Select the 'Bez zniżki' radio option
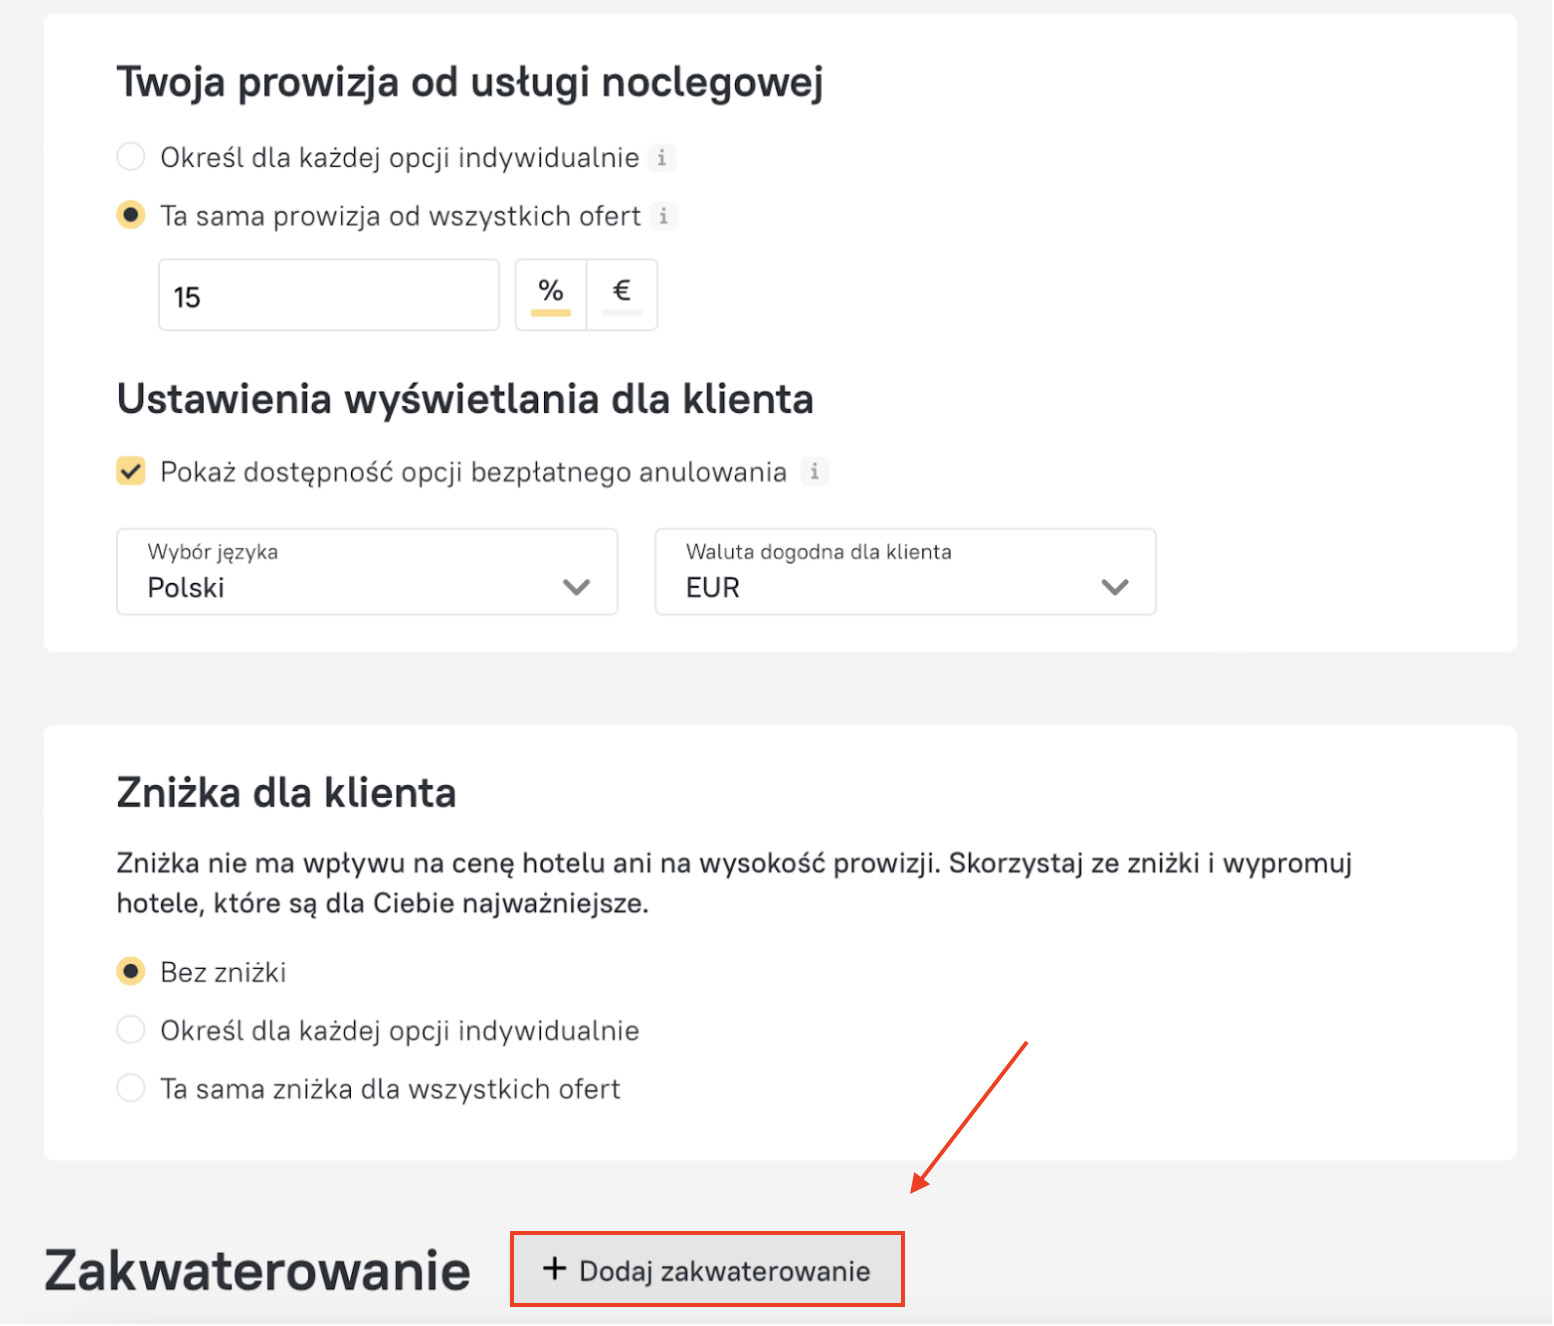 click(131, 971)
